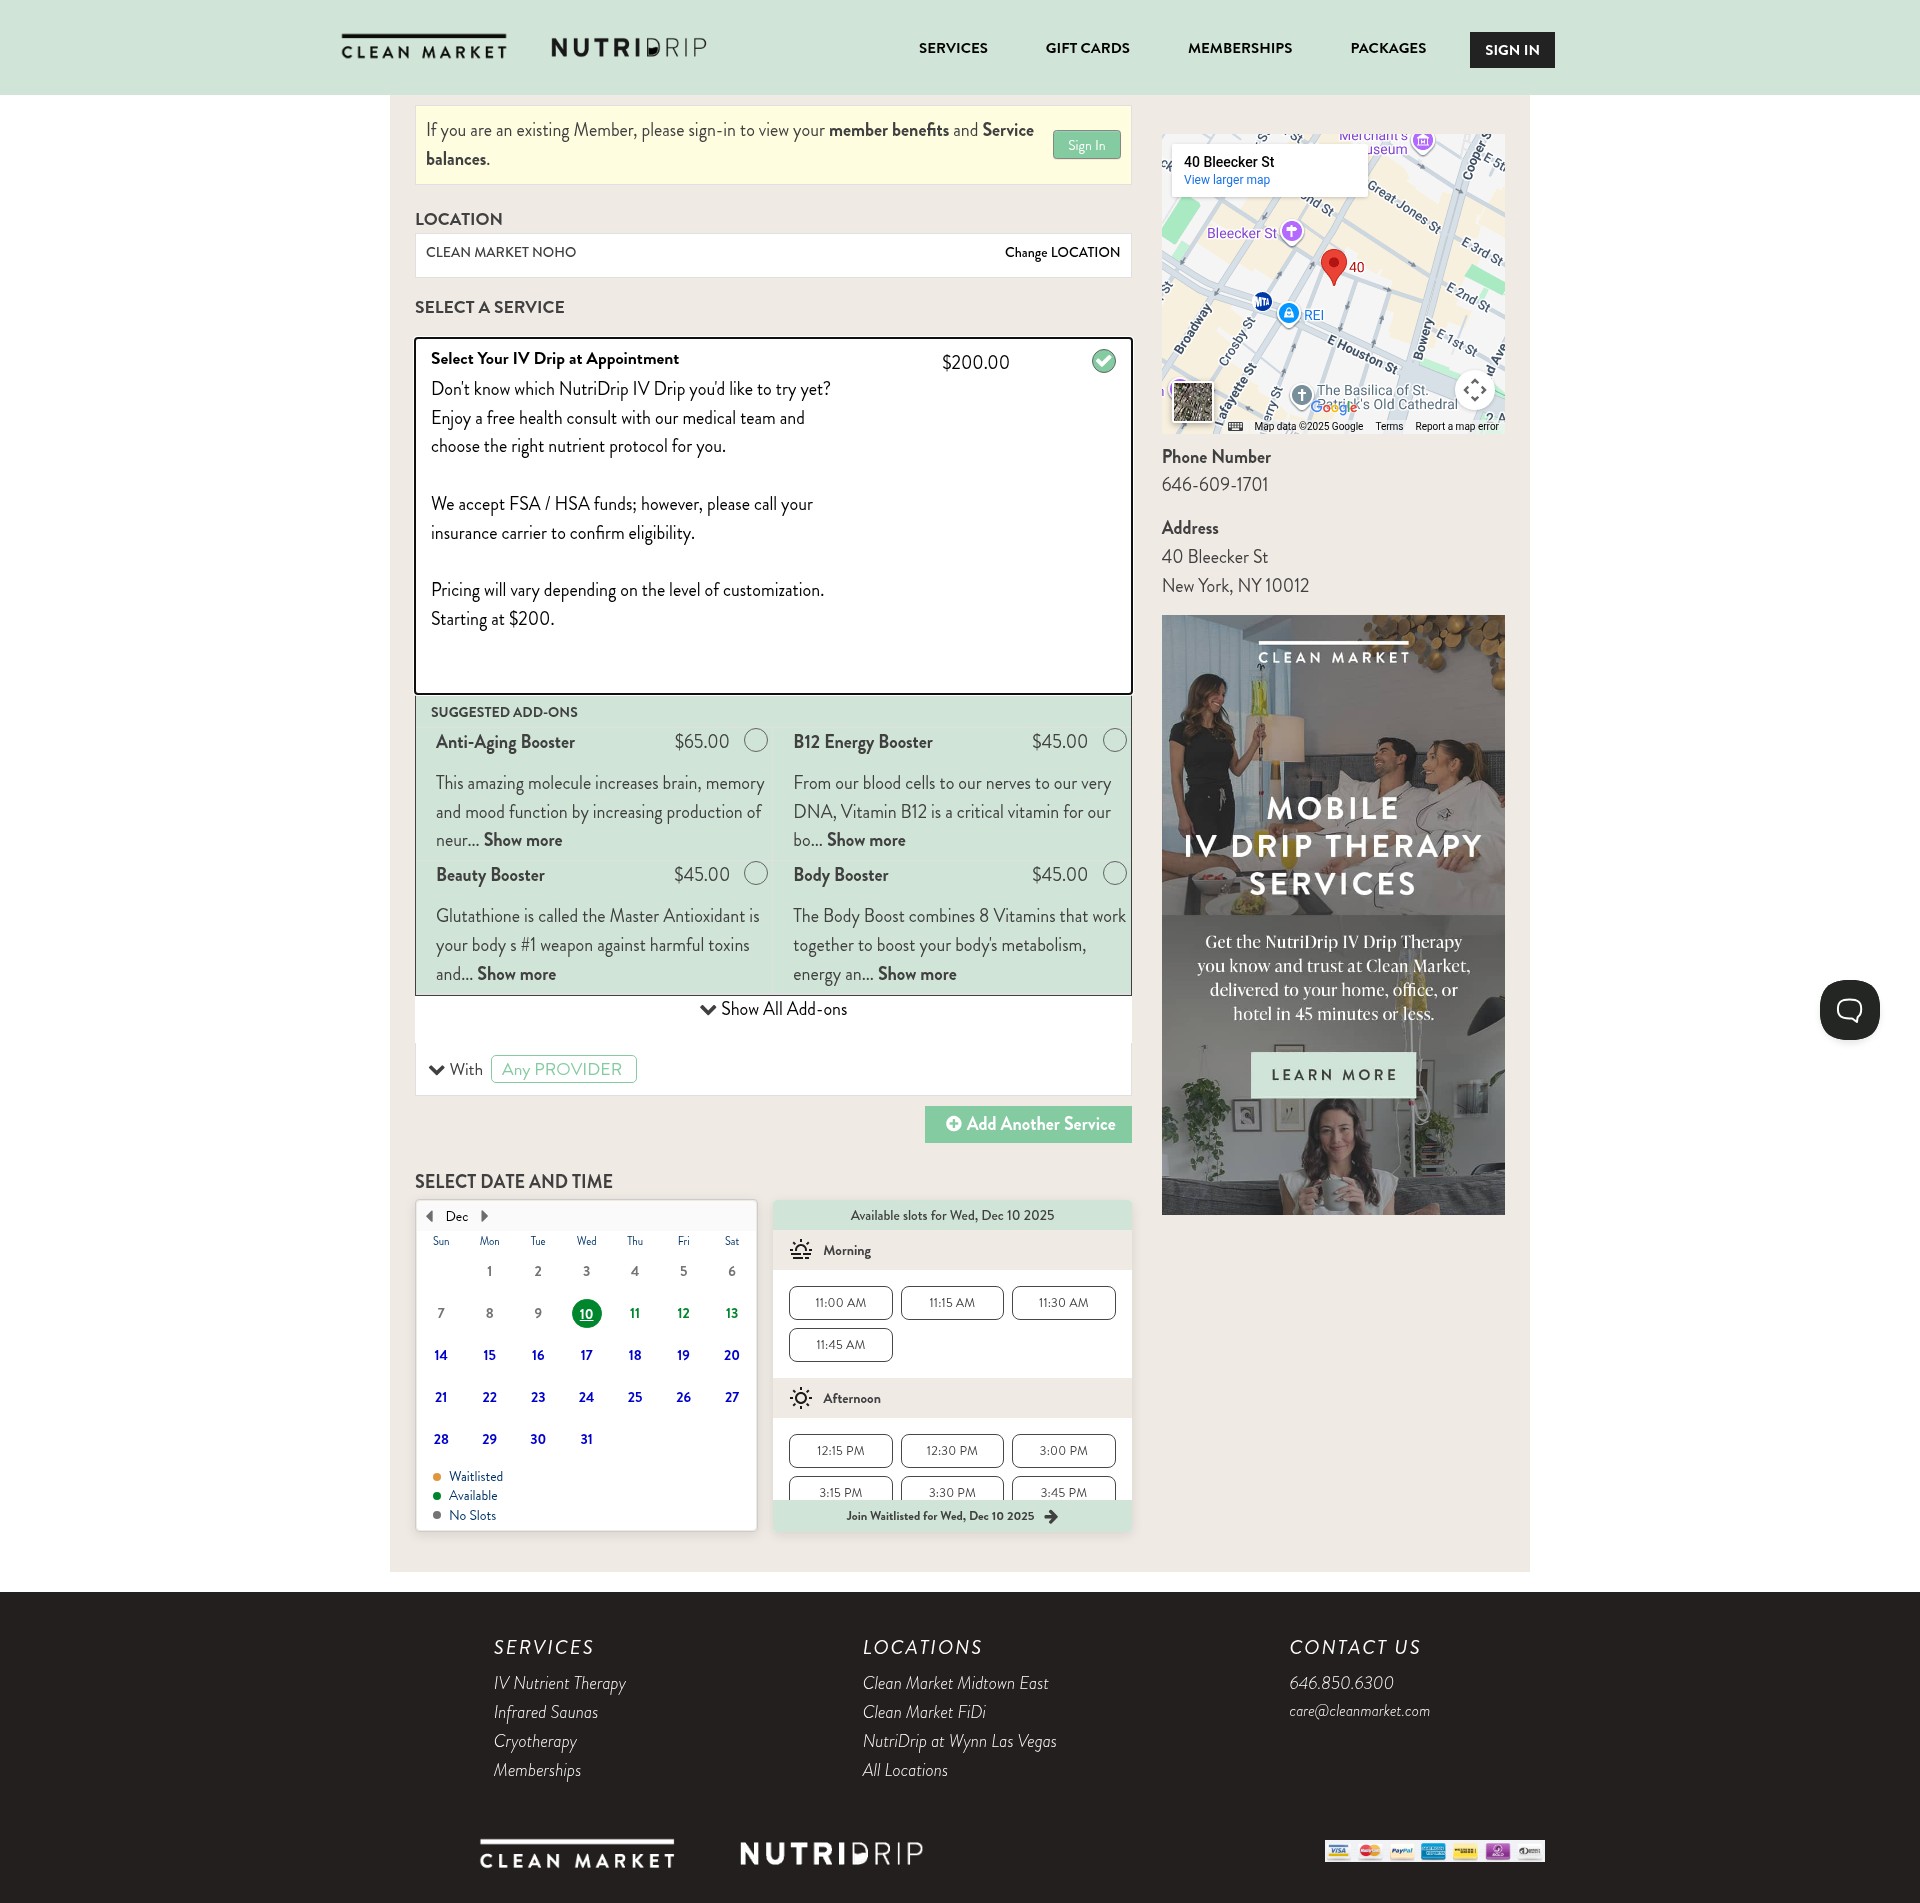Viewport: 1920px width, 1903px height.
Task: Select the 12:30 PM time slot
Action: click(952, 1451)
